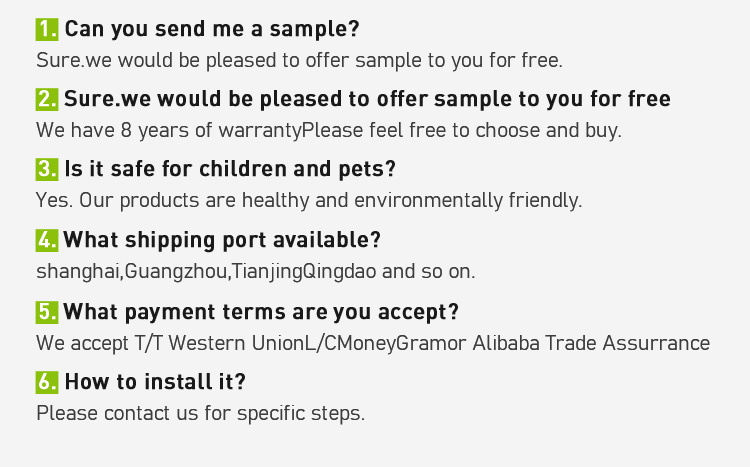
Task: Click the green number 1 badge
Action: pos(47,29)
